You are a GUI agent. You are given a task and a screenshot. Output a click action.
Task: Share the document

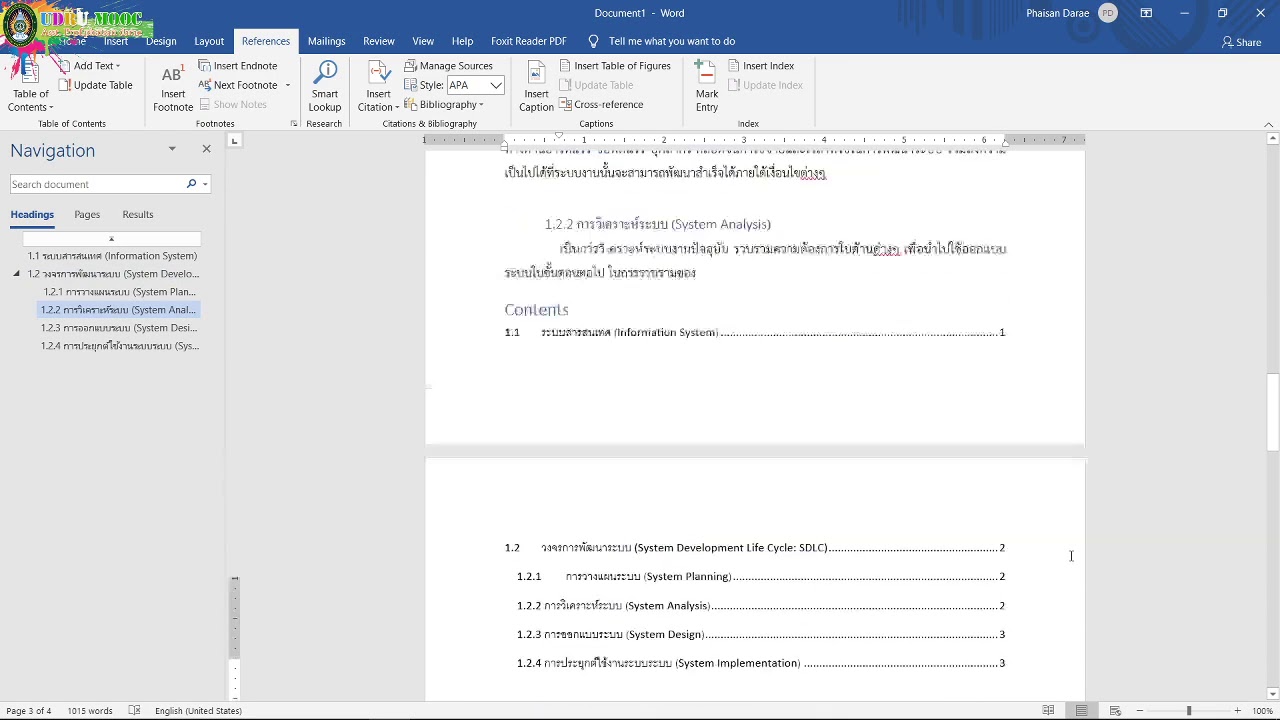click(1241, 42)
